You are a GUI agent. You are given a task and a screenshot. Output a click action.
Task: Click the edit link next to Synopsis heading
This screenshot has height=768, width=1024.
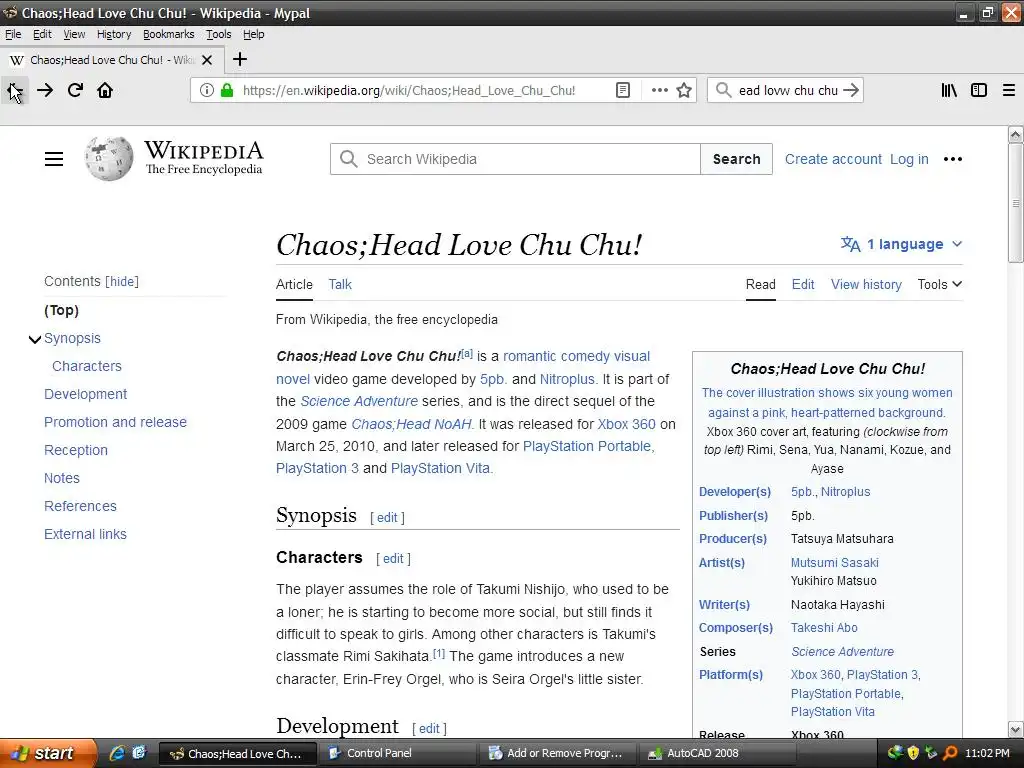point(387,517)
